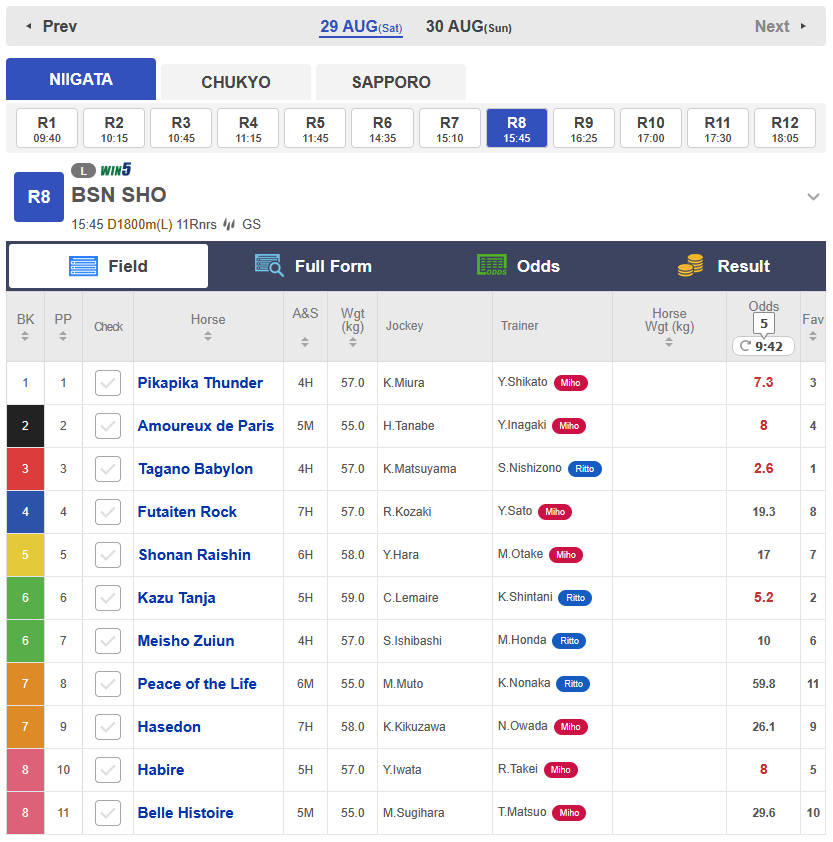Select Kazu Tanja's checkbox
This screenshot has width=833, height=842.
coord(108,598)
